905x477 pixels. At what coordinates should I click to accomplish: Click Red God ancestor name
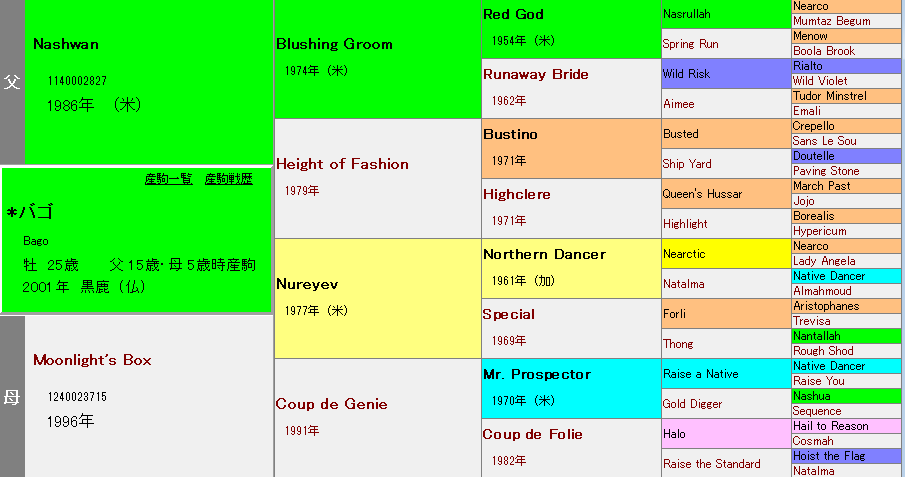click(x=515, y=14)
